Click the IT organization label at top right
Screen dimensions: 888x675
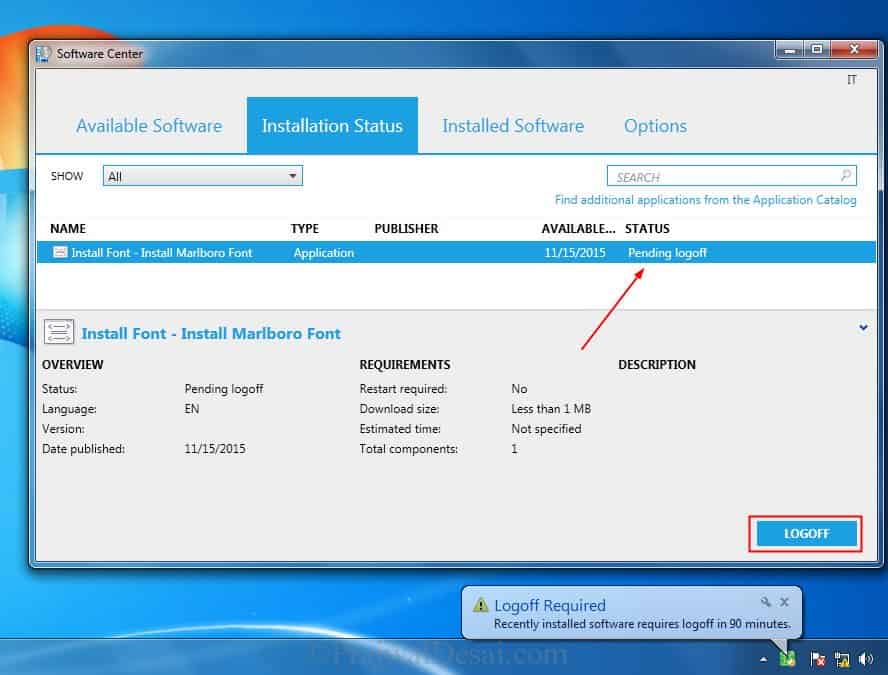click(851, 80)
